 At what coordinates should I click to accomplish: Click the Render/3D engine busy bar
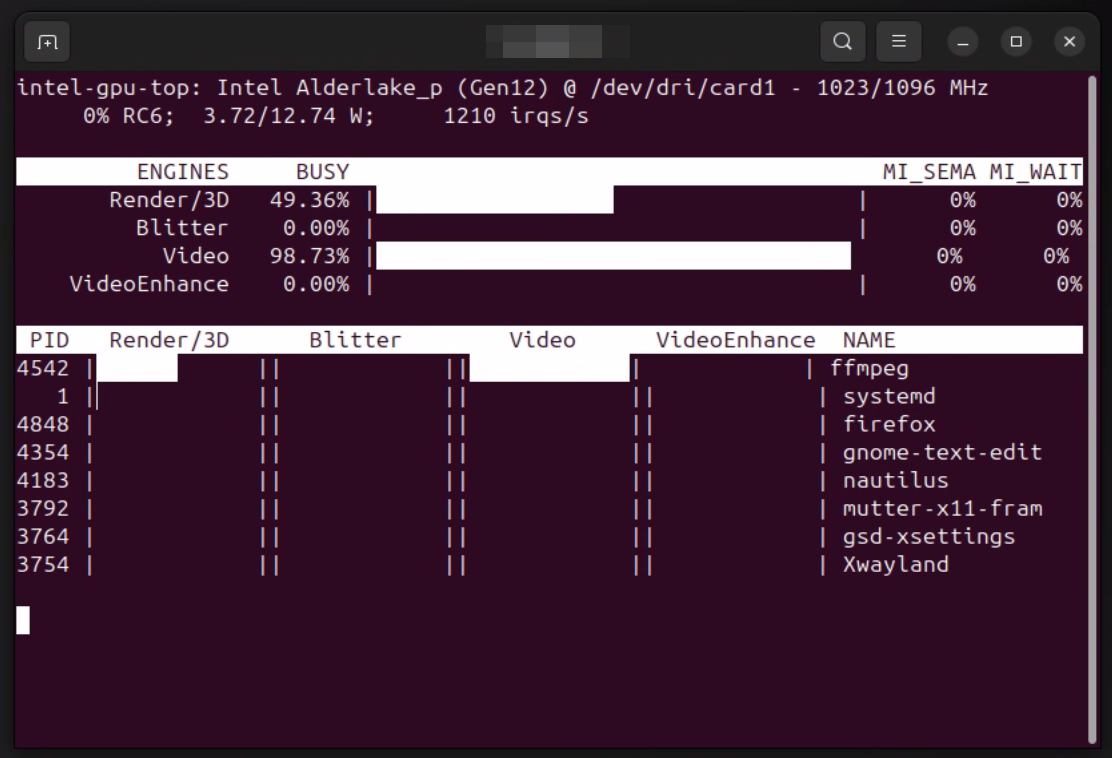tap(494, 200)
